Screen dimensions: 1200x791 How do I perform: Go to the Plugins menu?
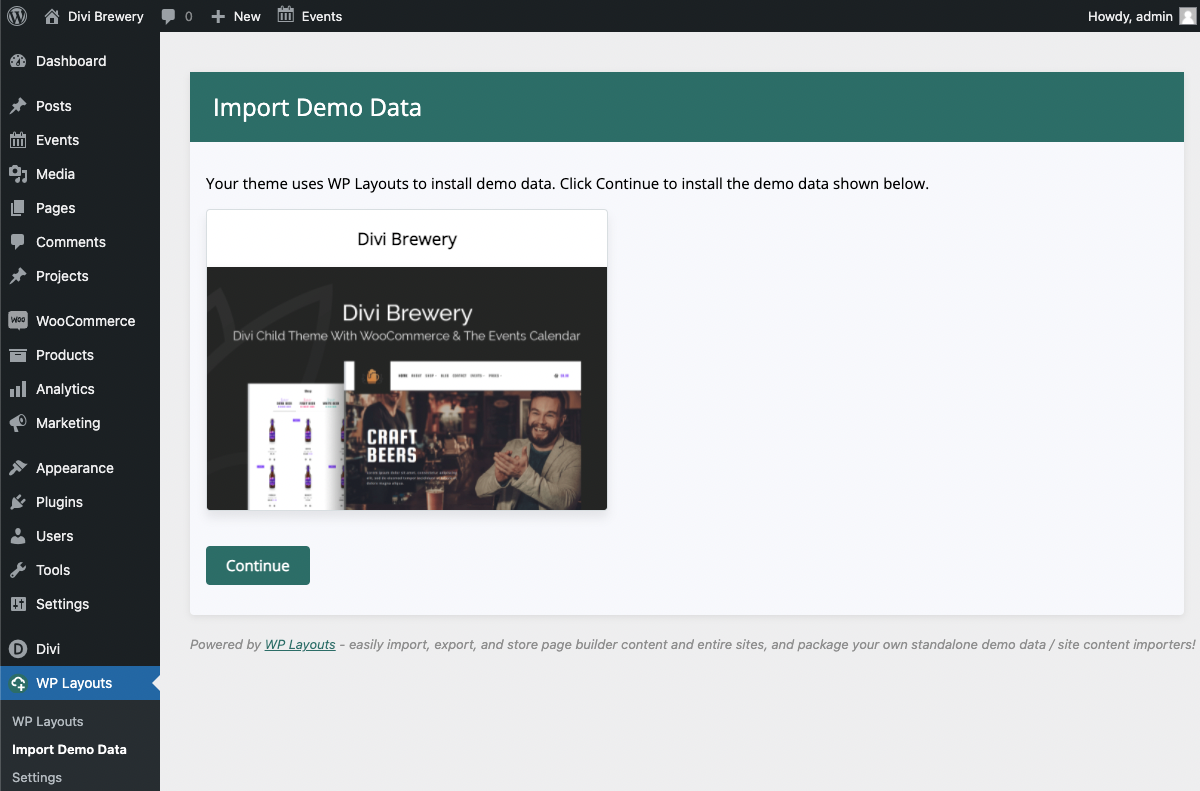[80, 502]
